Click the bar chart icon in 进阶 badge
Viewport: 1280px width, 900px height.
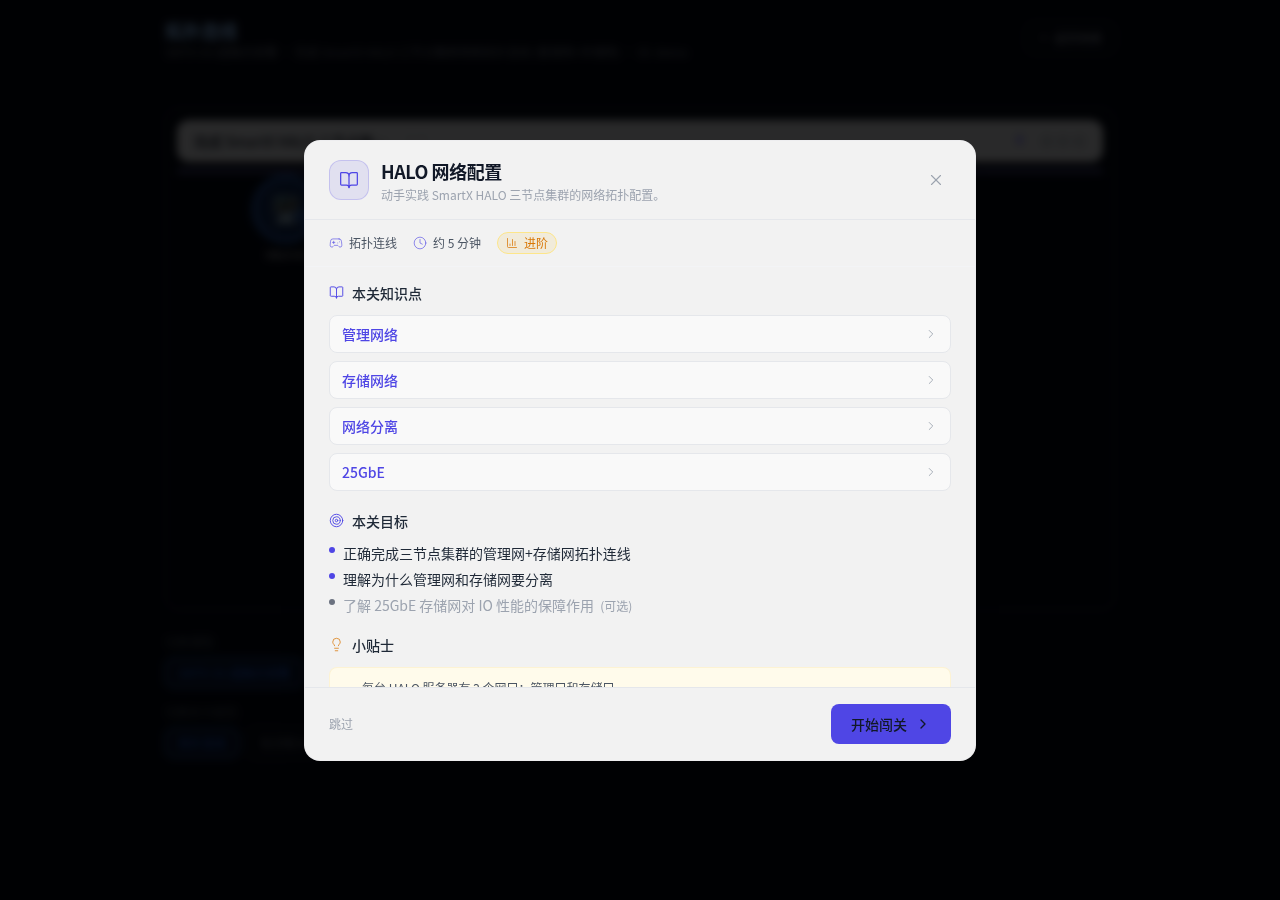511,243
